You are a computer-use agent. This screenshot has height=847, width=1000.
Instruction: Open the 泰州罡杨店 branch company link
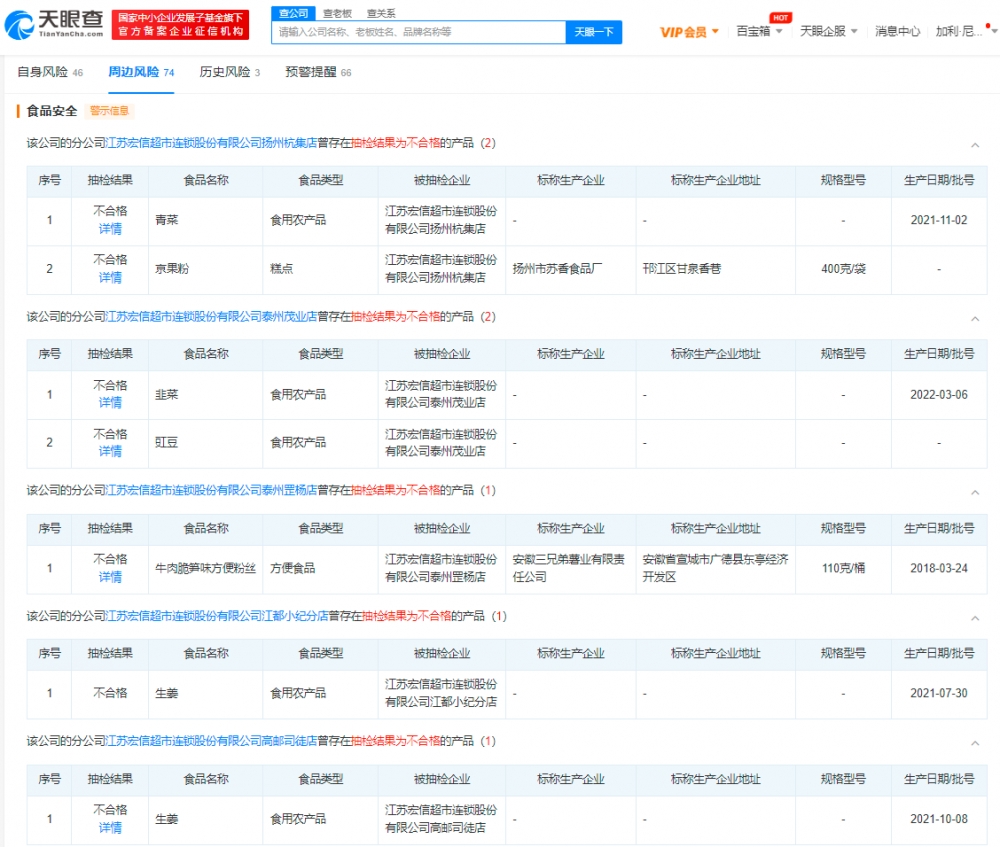[211, 490]
